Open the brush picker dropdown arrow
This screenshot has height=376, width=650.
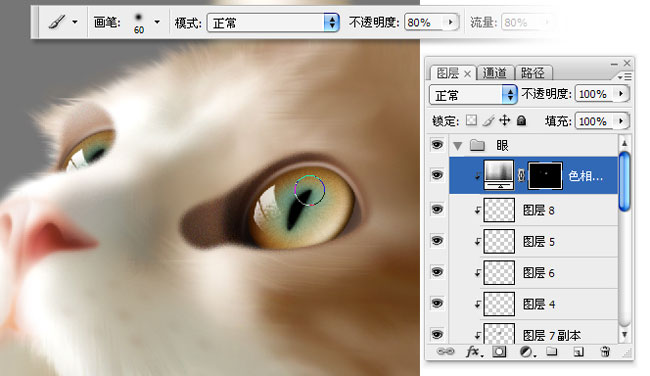pyautogui.click(x=157, y=22)
